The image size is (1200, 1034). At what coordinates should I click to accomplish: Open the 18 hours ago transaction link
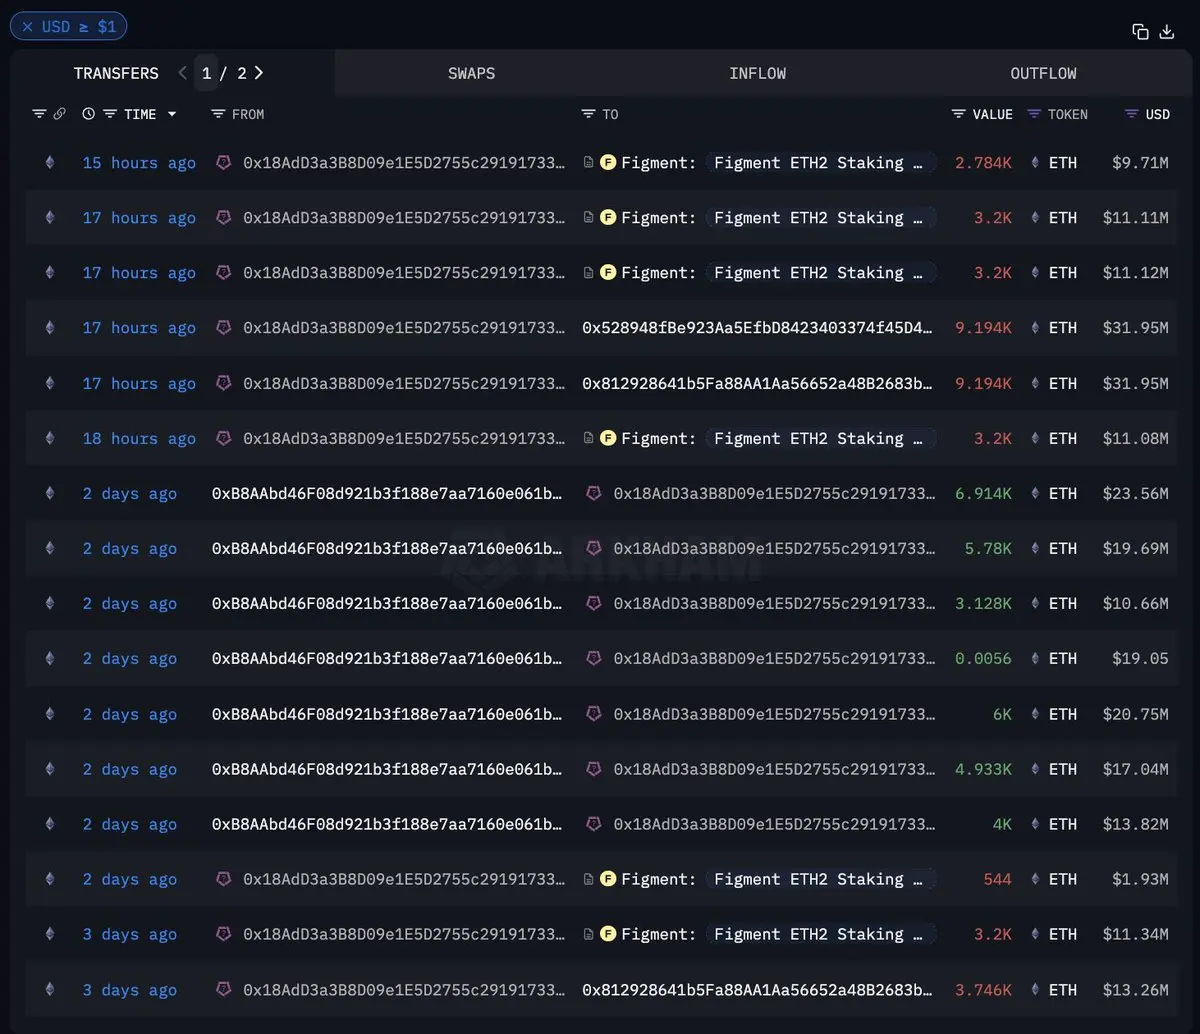point(139,438)
